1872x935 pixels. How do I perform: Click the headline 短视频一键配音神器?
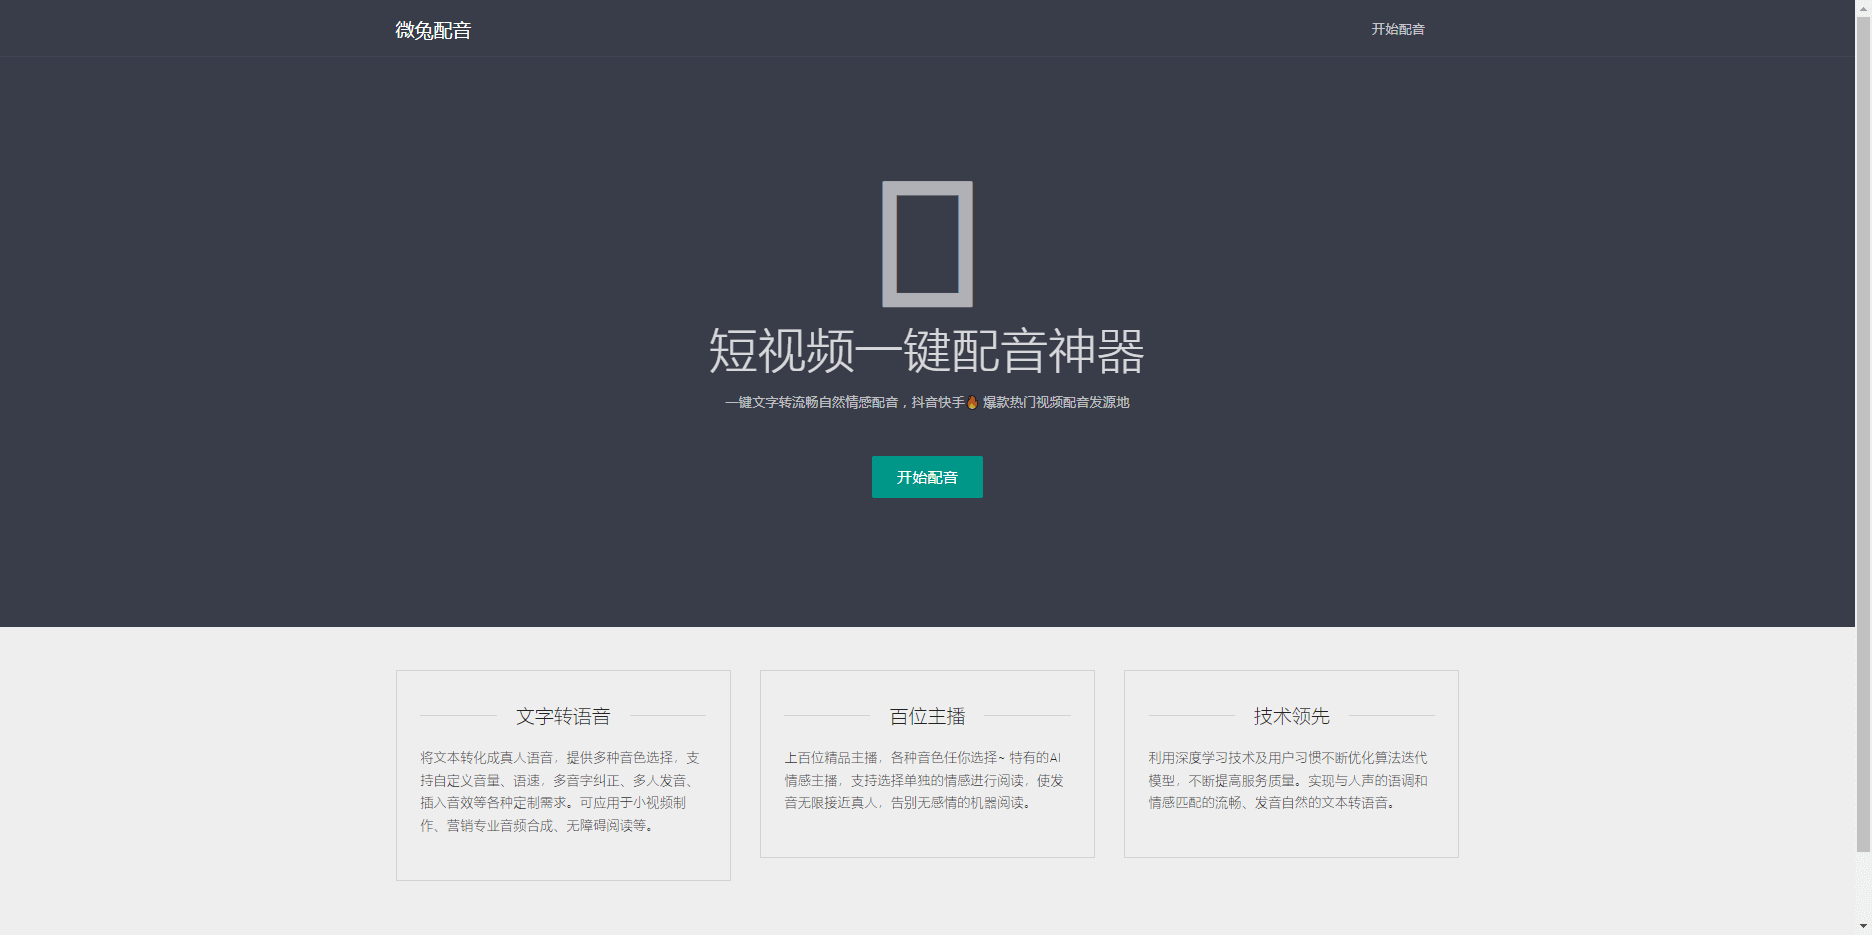pyautogui.click(x=927, y=351)
